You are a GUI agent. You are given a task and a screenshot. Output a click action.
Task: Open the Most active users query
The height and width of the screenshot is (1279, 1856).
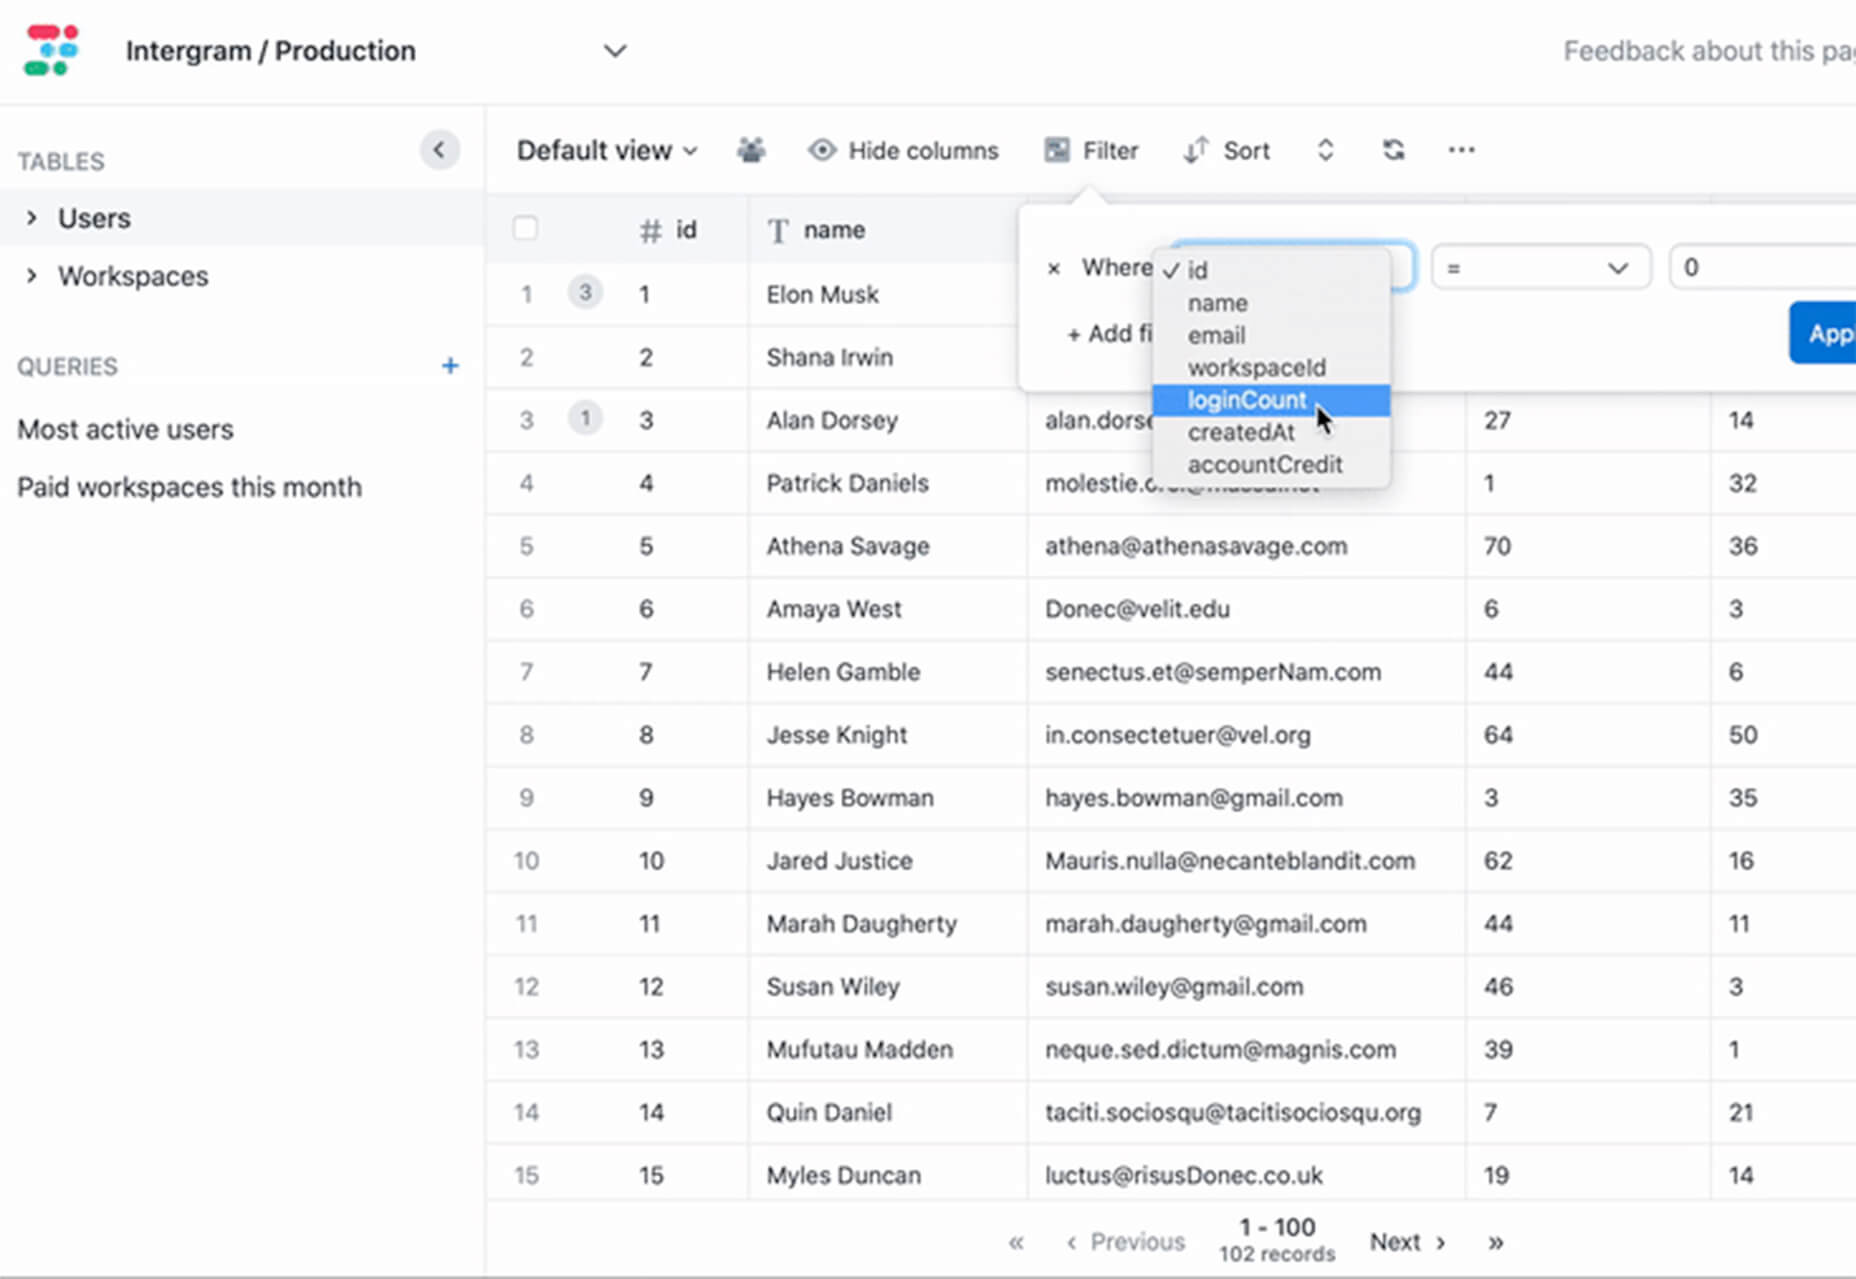tap(125, 429)
